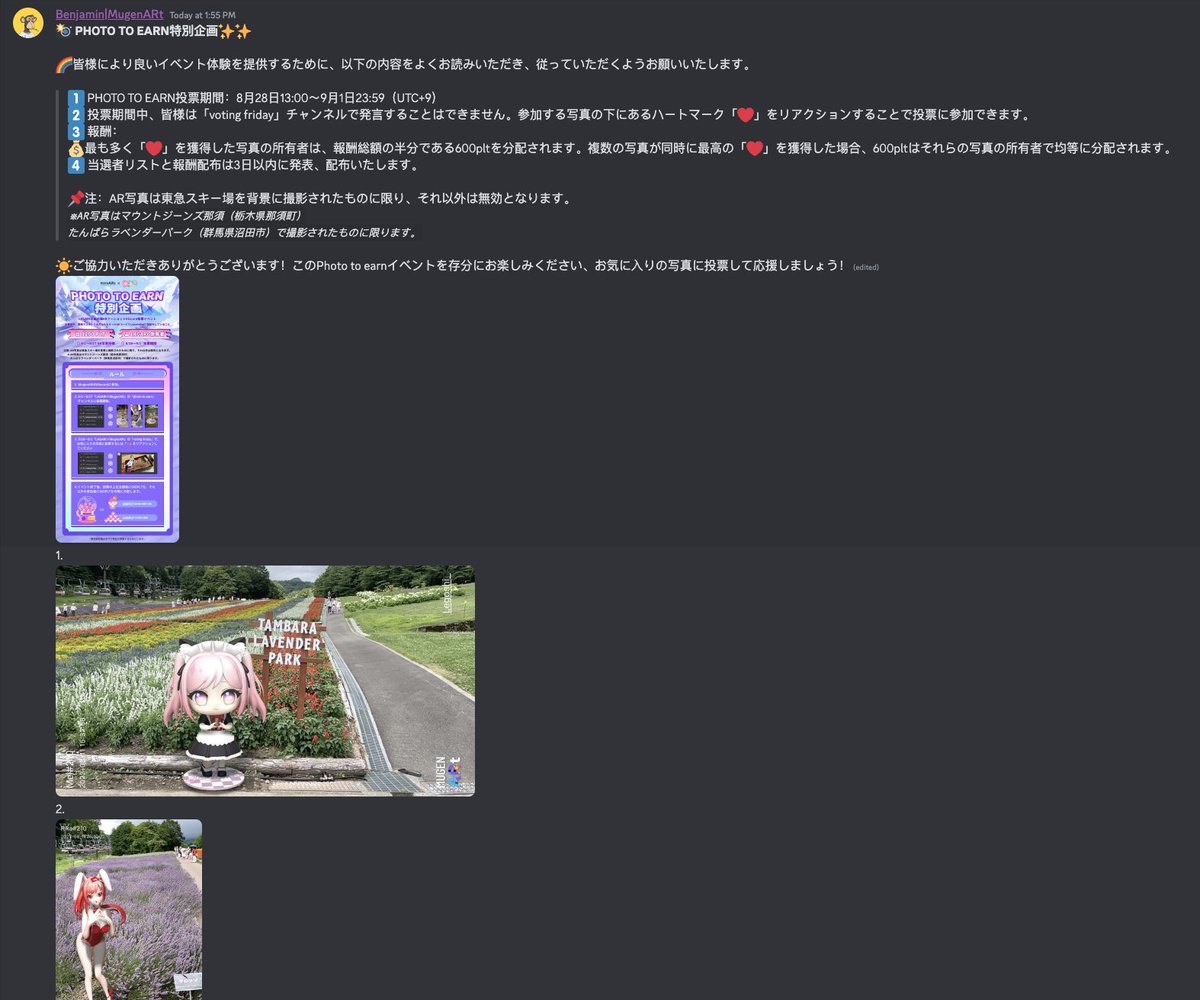Click the '(edited)' label
This screenshot has height=1000, width=1200.
pos(865,267)
